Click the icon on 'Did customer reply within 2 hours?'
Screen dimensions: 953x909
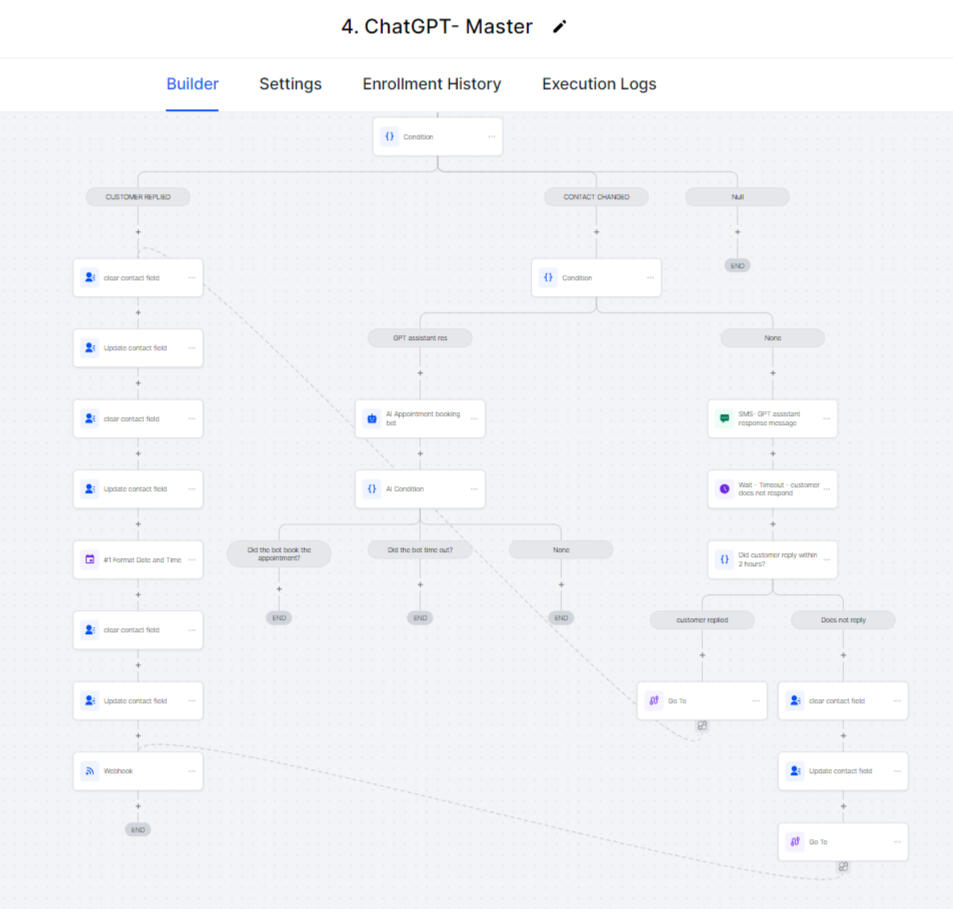[724, 559]
